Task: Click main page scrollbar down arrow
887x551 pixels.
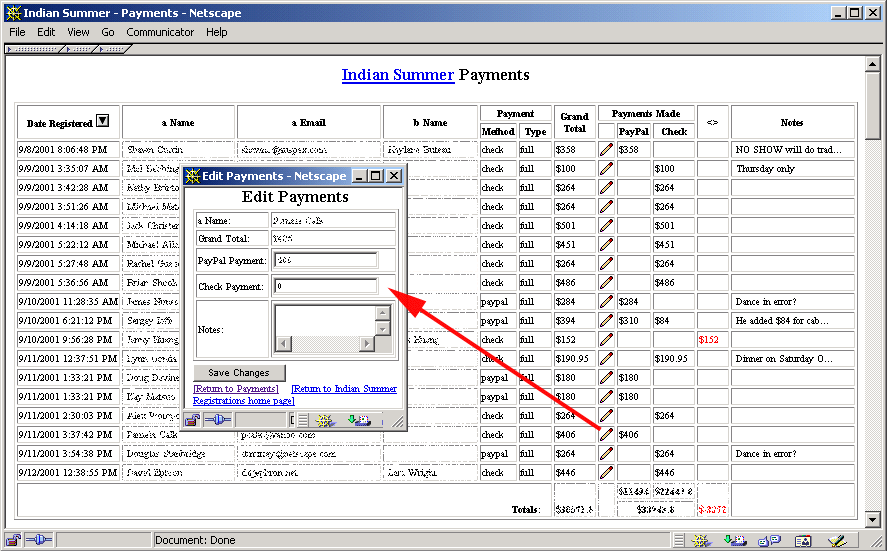Action: pyautogui.click(x=872, y=518)
